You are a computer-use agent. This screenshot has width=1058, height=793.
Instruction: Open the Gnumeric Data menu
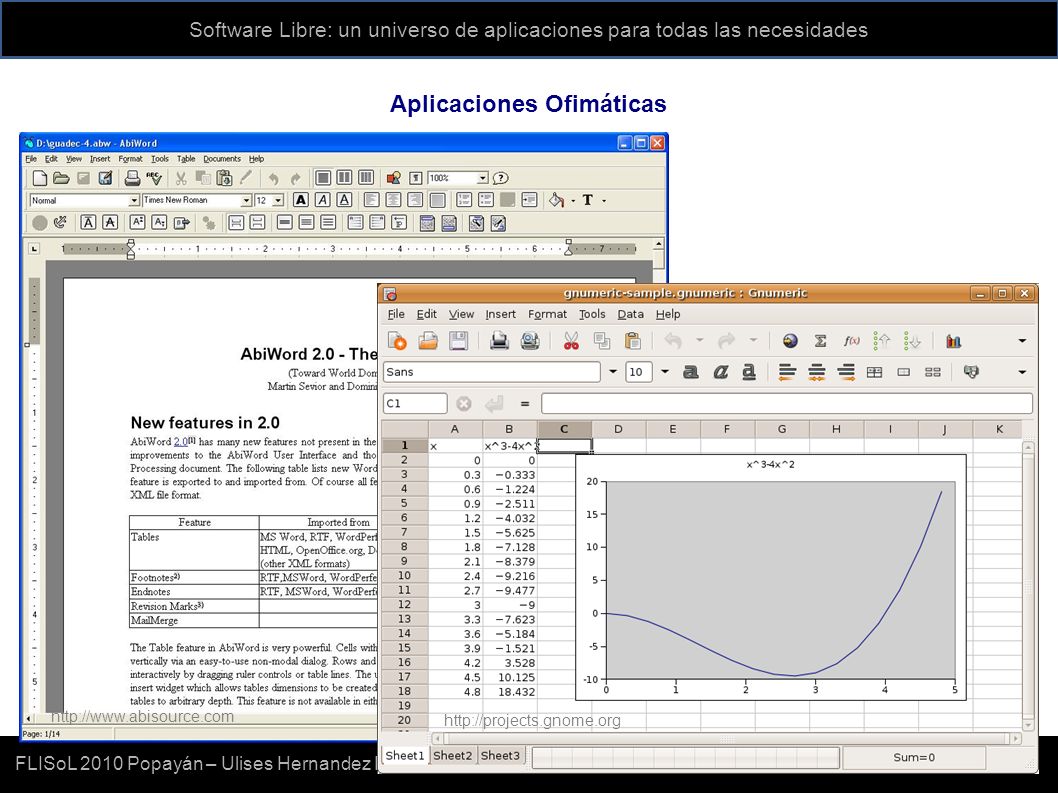(x=630, y=314)
